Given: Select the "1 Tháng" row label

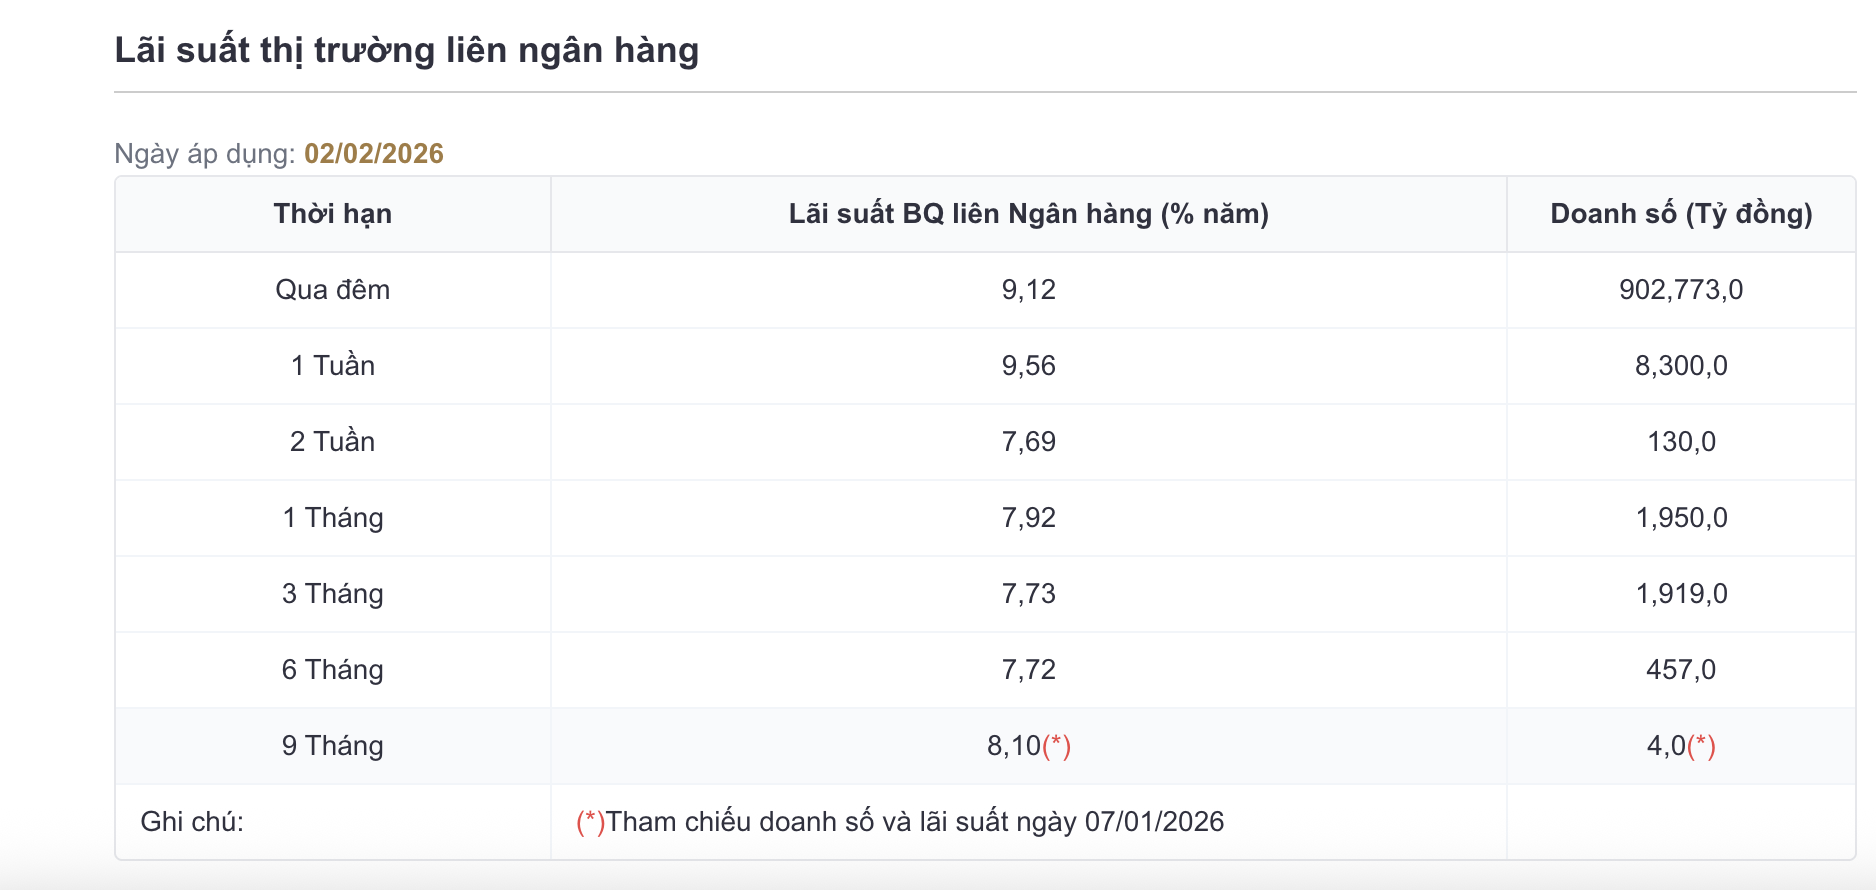Looking at the screenshot, I should point(333,518).
